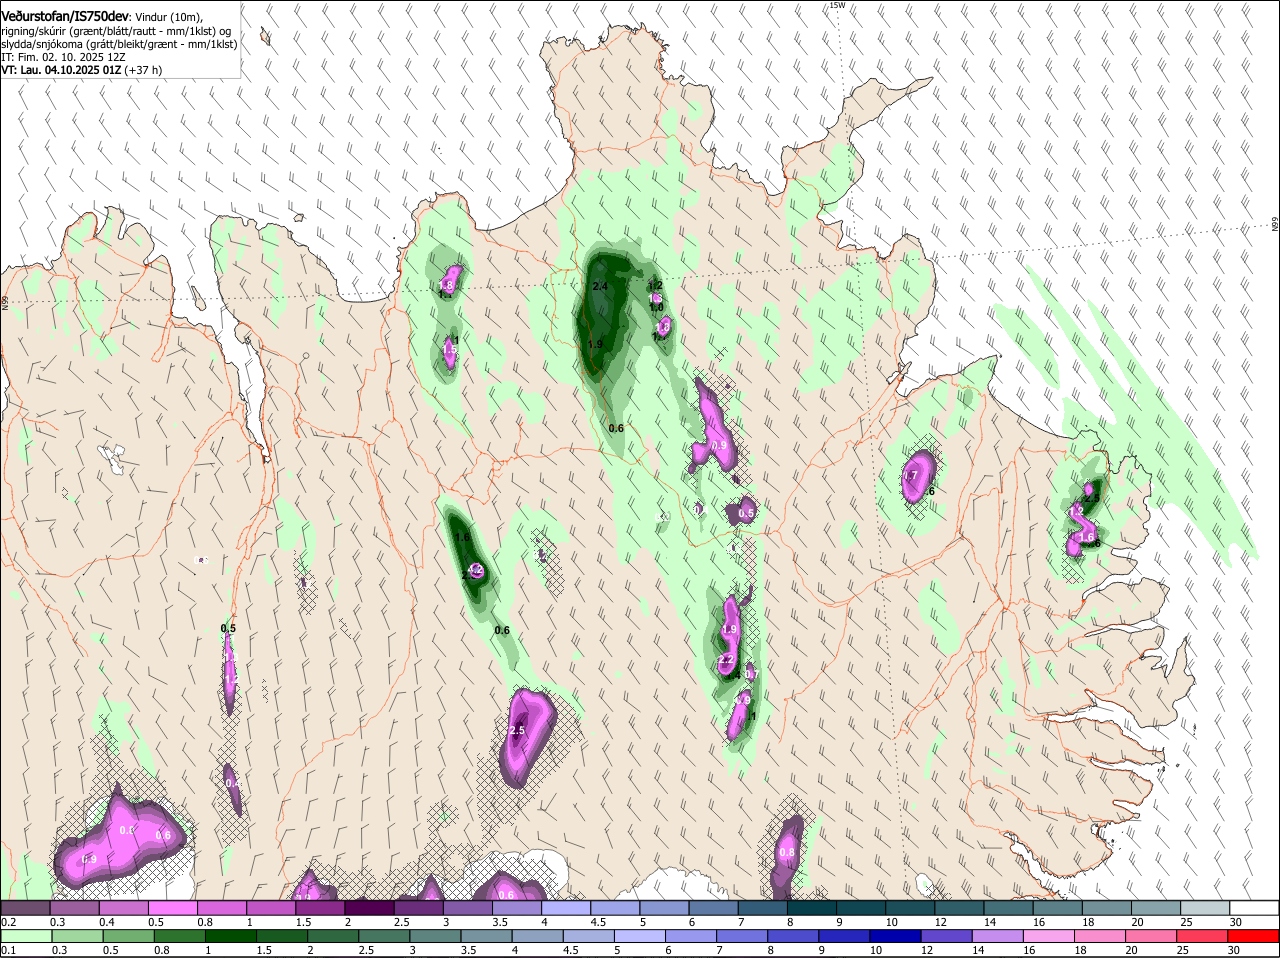
Task: Click the 6 swatch in upper legend row
Action: coord(713,908)
